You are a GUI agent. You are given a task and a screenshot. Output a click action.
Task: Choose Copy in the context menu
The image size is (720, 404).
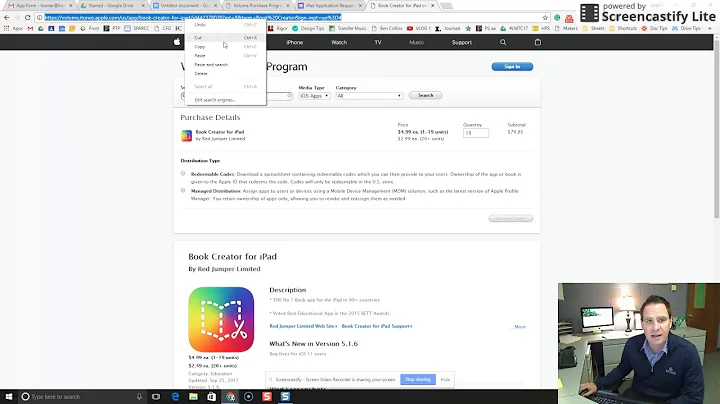225,47
